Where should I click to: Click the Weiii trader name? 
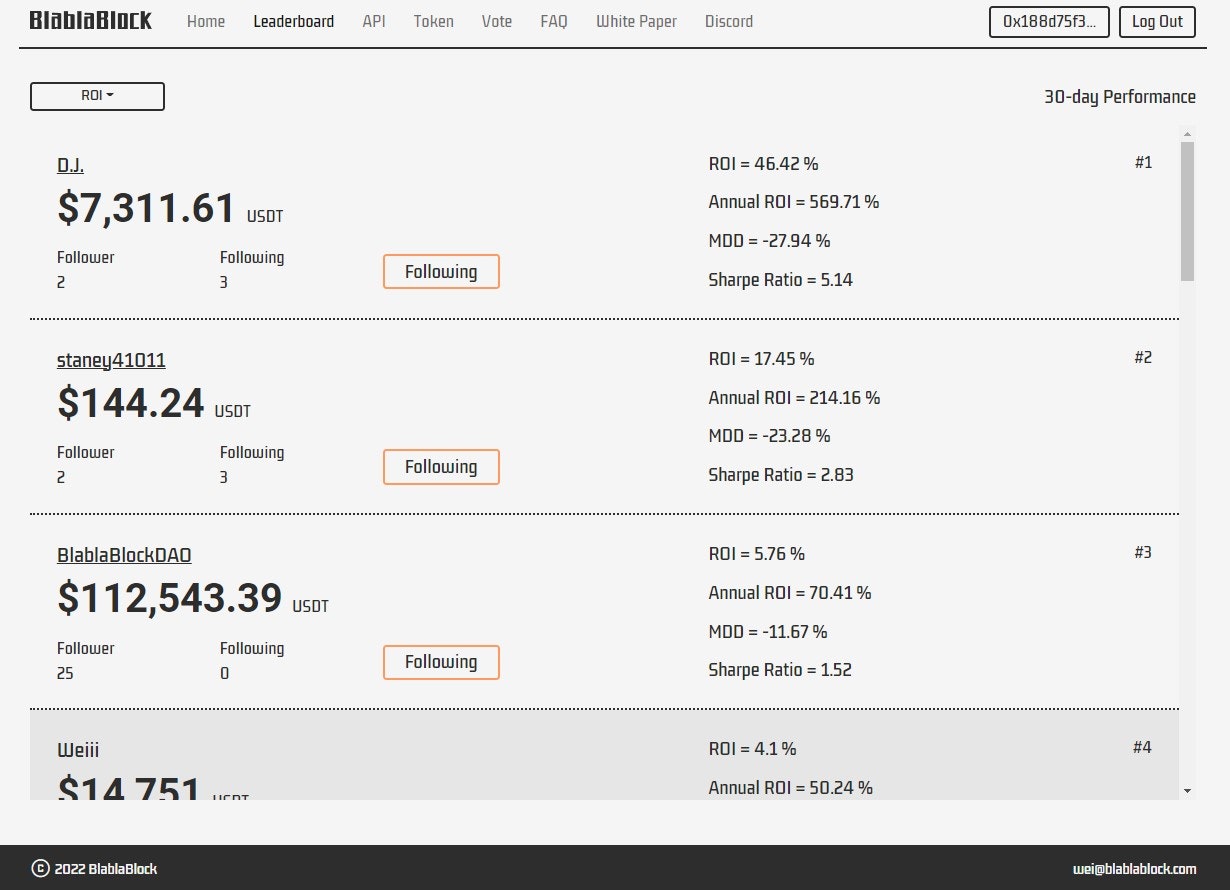click(78, 751)
